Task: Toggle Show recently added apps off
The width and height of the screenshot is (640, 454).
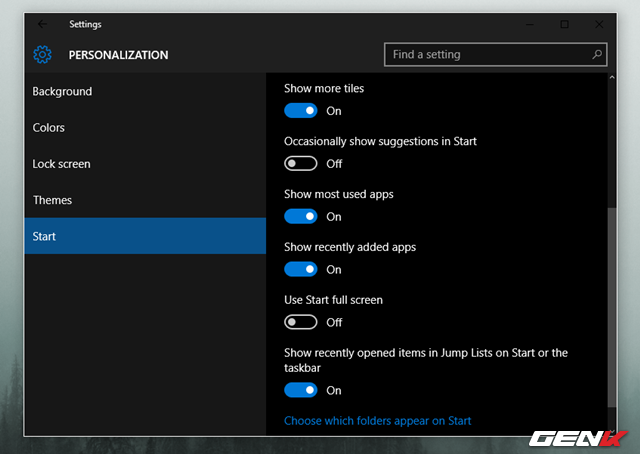Action: point(300,269)
